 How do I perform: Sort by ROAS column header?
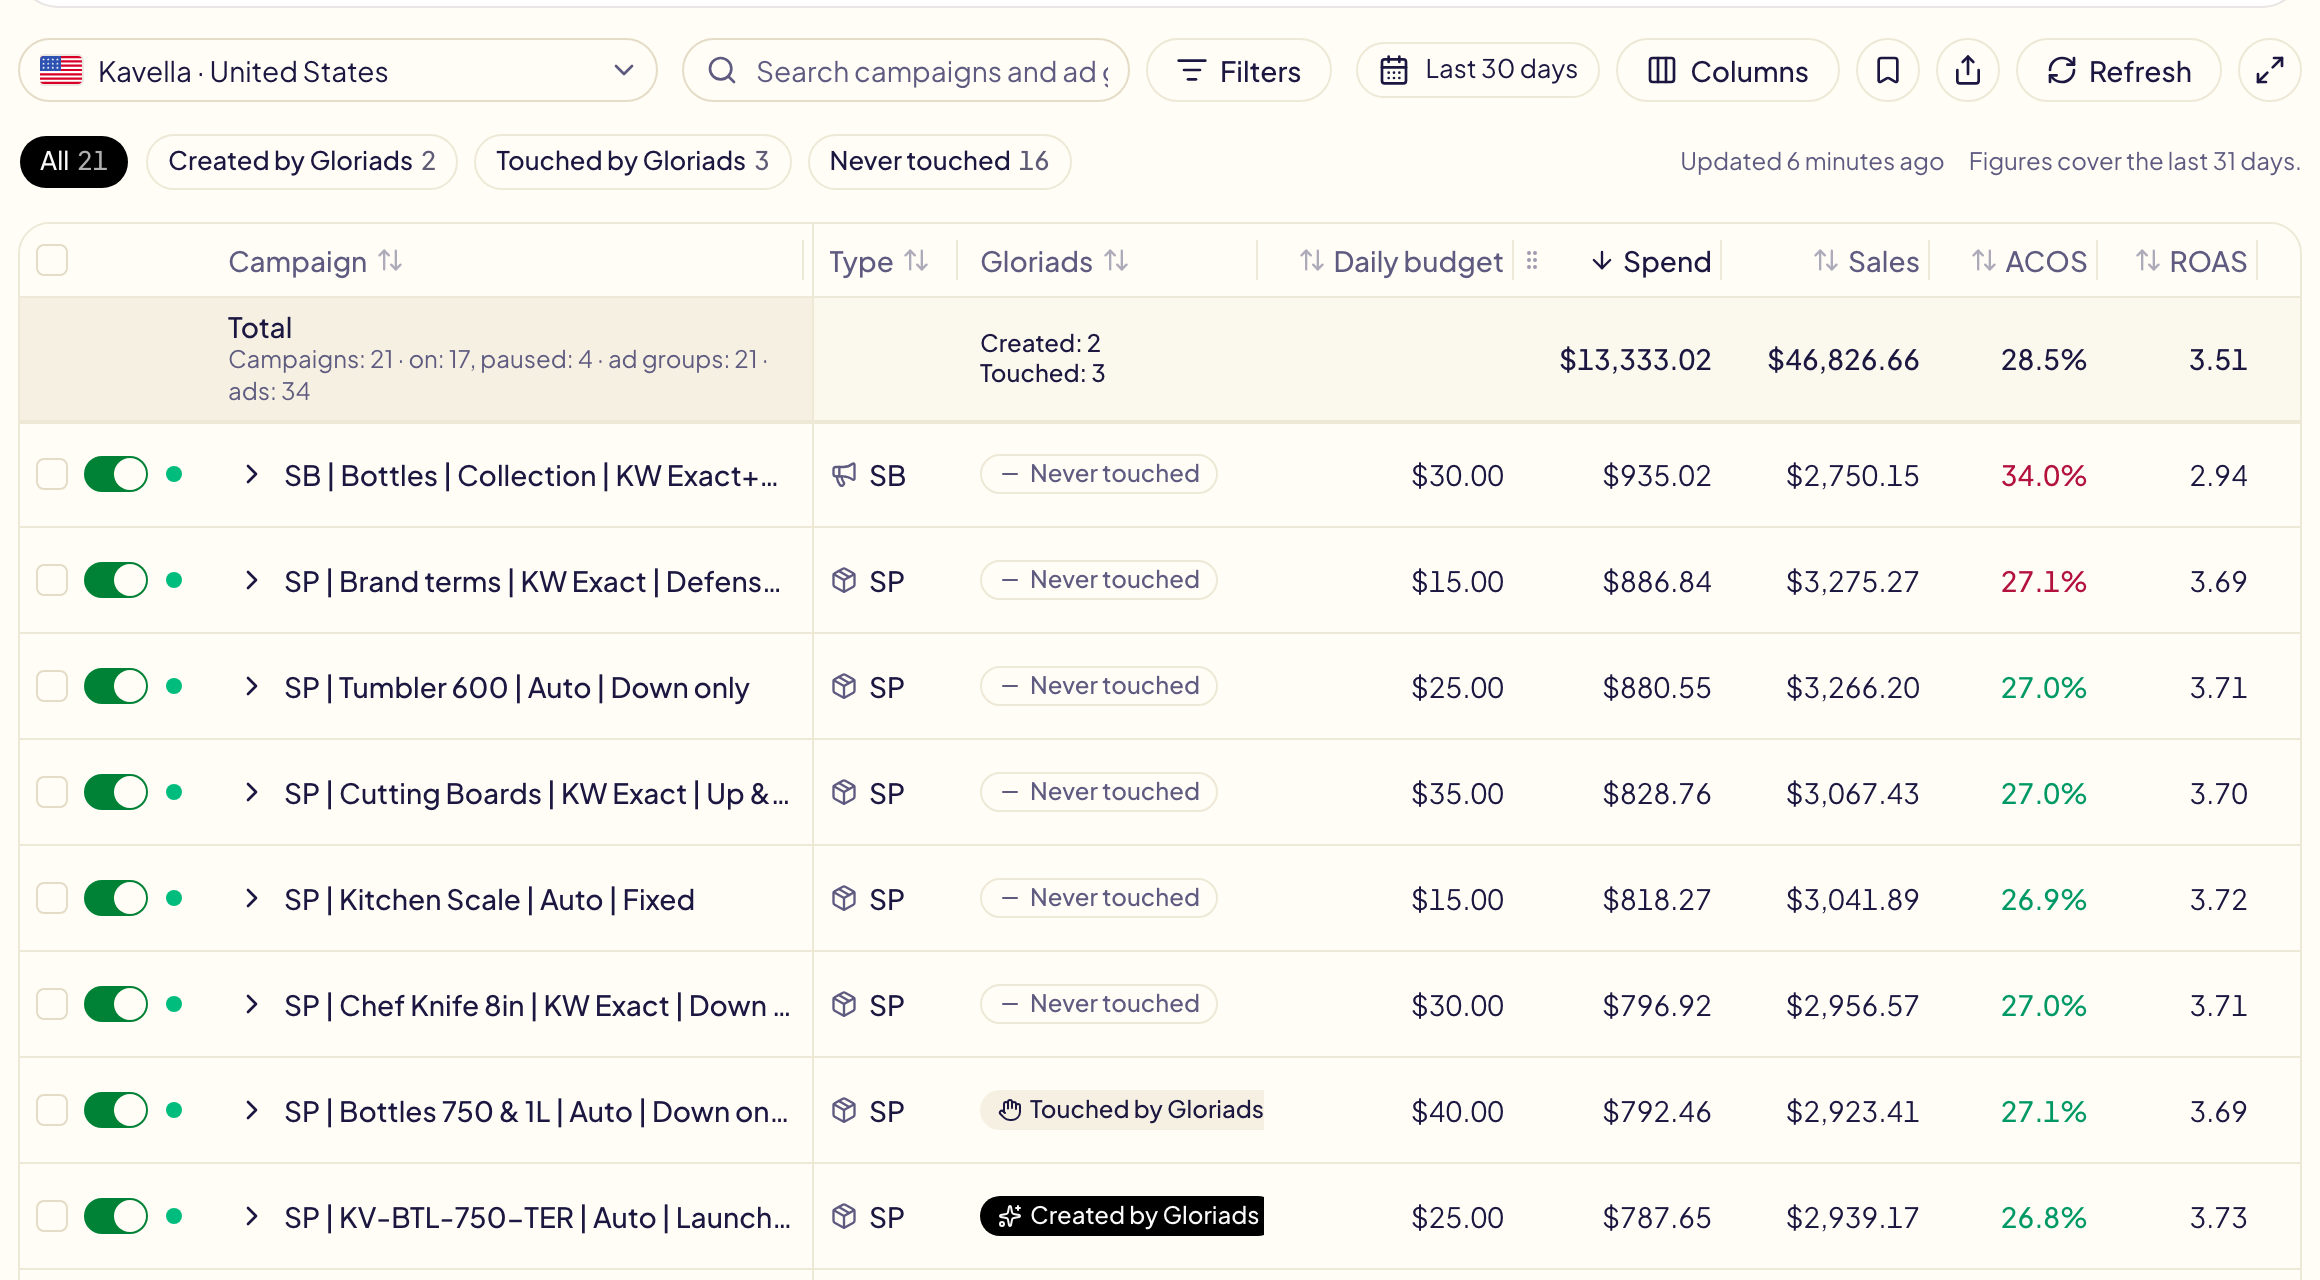click(2191, 262)
